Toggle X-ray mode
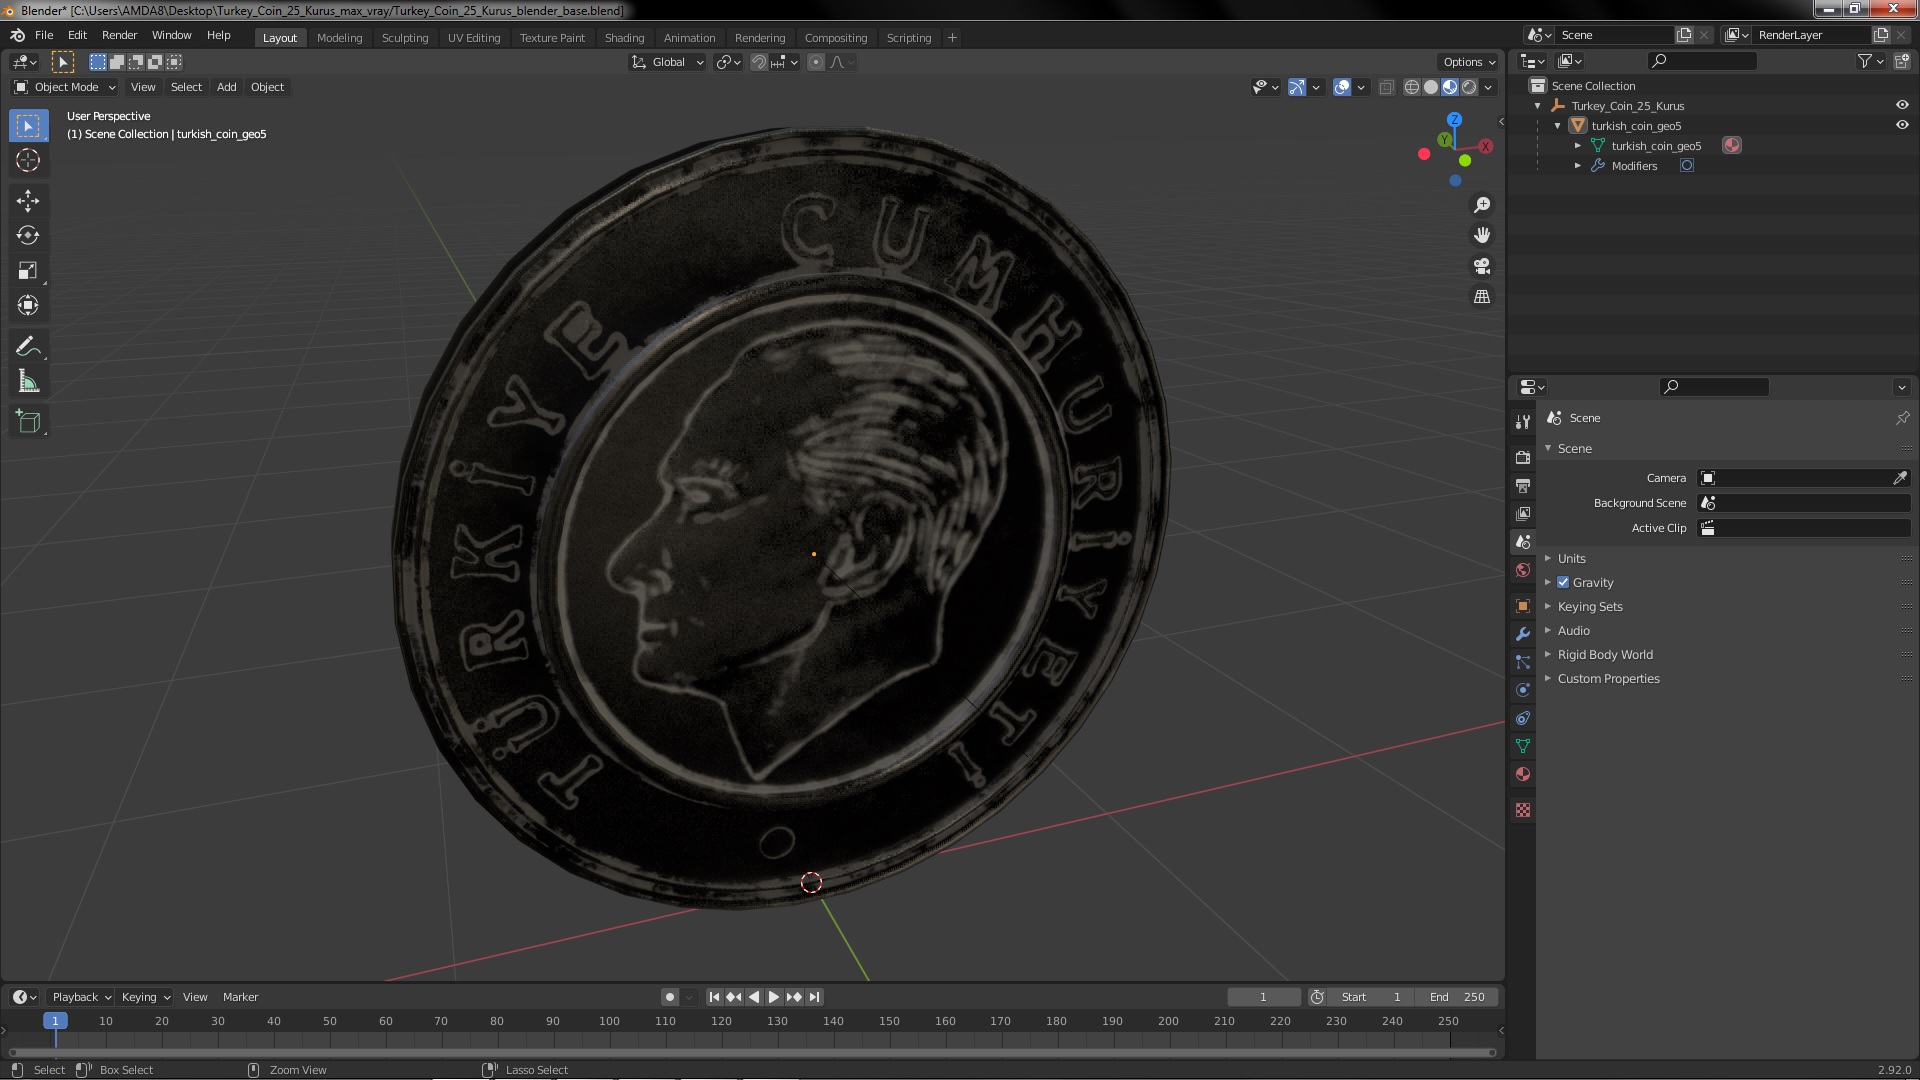 point(1386,87)
